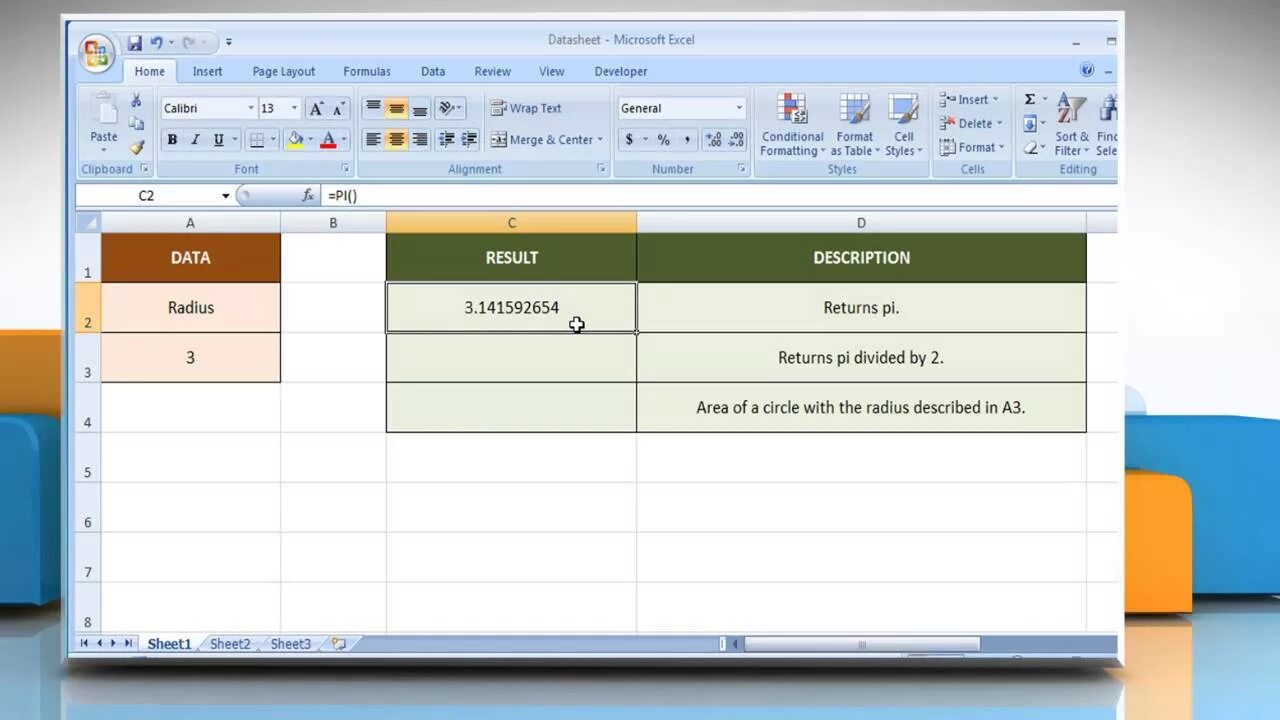Expand Paste options arrow
The image size is (1280, 720).
pyautogui.click(x=104, y=149)
